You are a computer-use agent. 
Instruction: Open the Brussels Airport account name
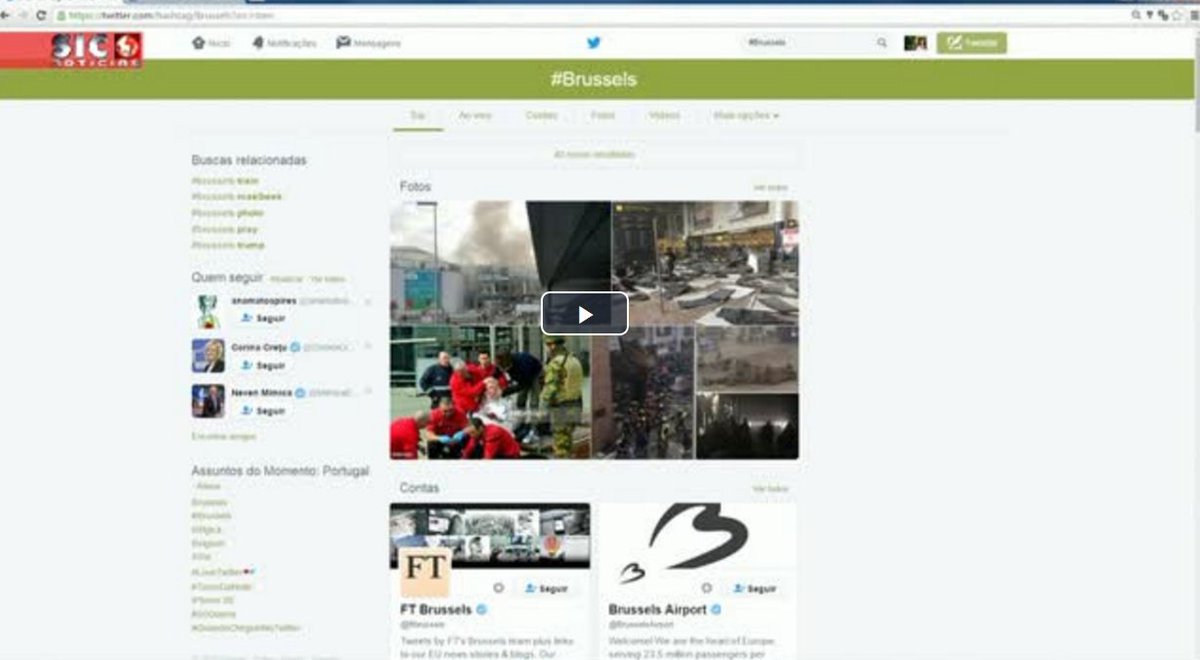tap(657, 610)
